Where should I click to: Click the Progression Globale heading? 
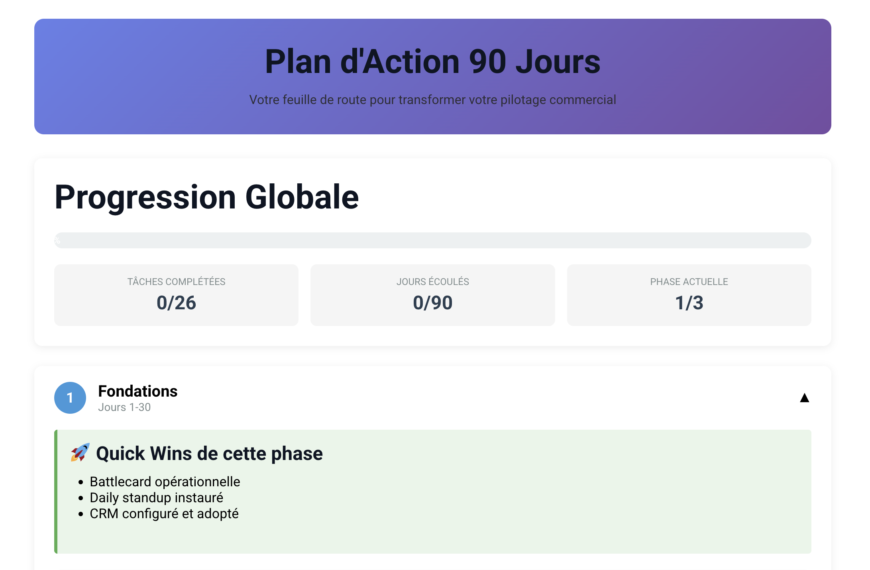206,197
